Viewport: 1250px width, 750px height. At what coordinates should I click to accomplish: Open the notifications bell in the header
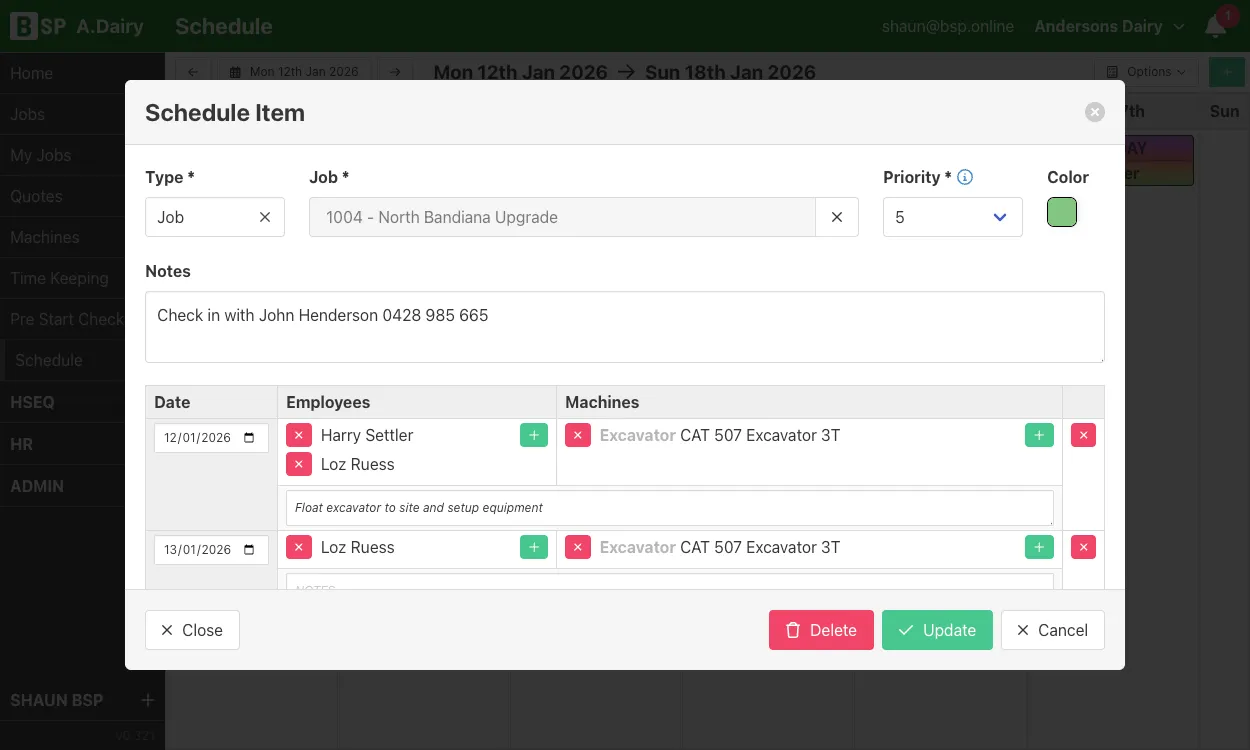1216,26
